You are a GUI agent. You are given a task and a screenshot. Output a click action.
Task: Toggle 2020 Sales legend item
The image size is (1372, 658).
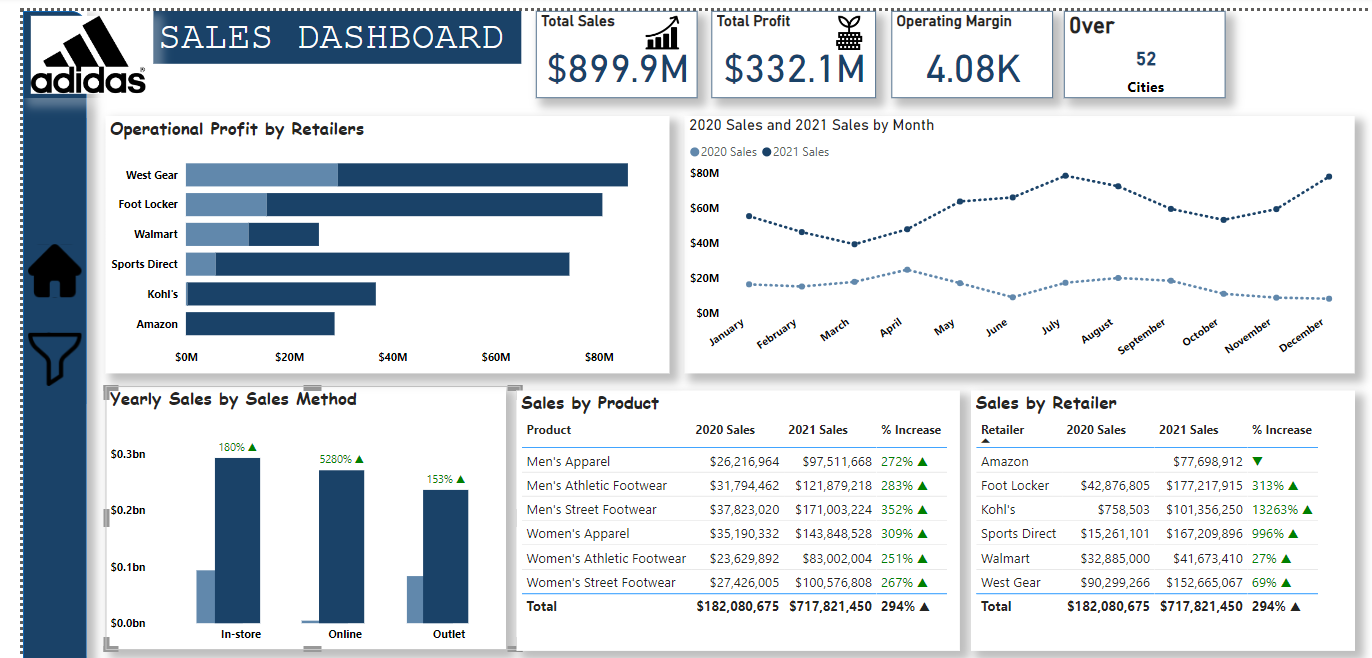[724, 152]
